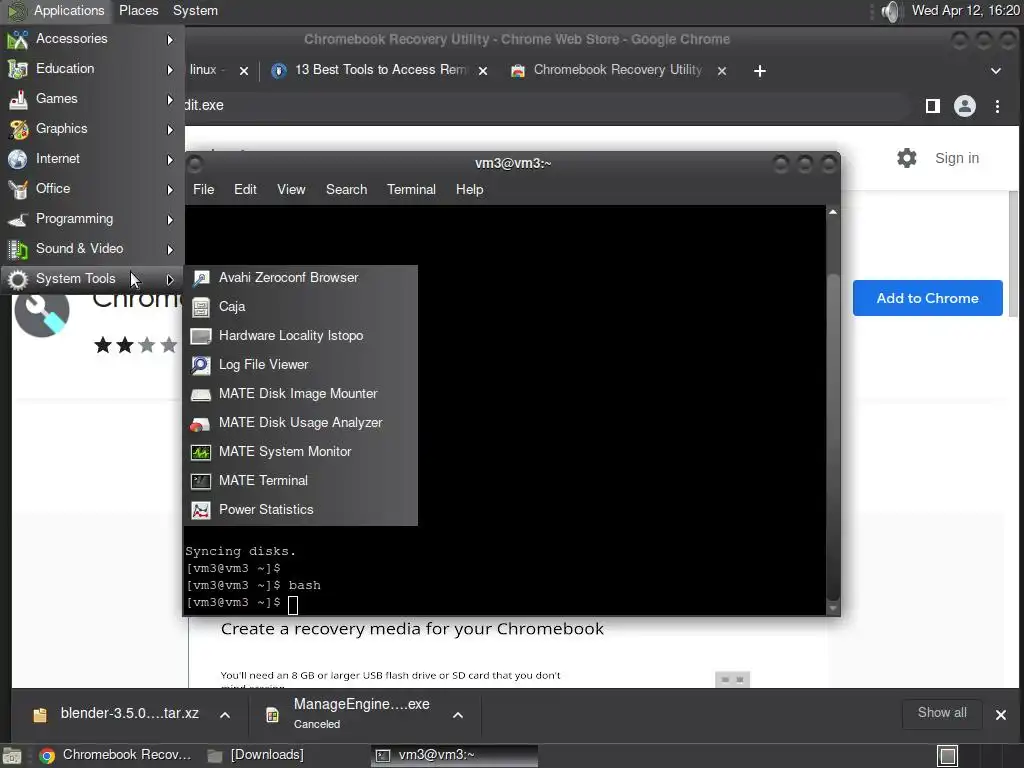Open the Applications menu

tap(56, 11)
